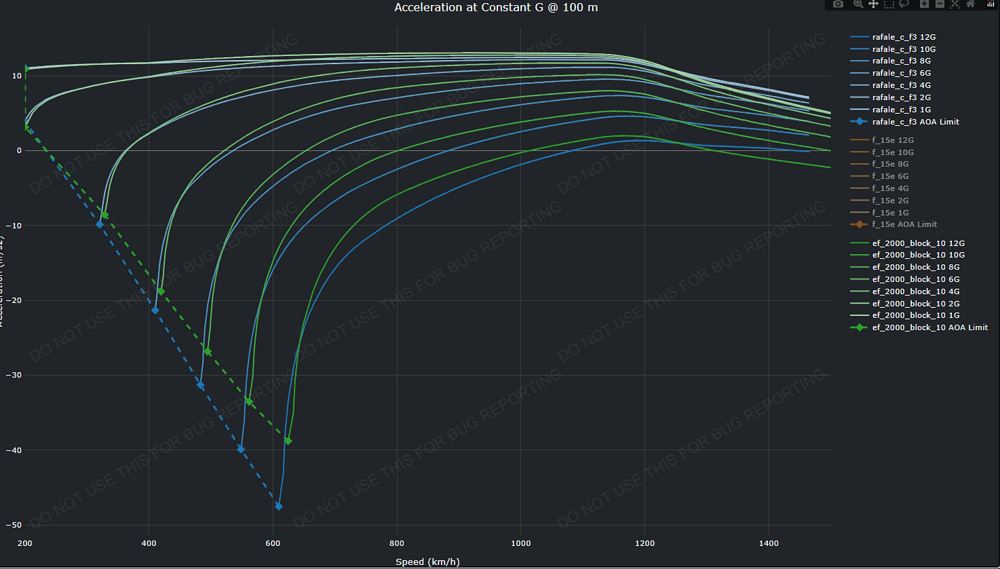Toggle ef_2000_block_10 4G legend entry
The width and height of the screenshot is (1000, 569).
(x=905, y=292)
